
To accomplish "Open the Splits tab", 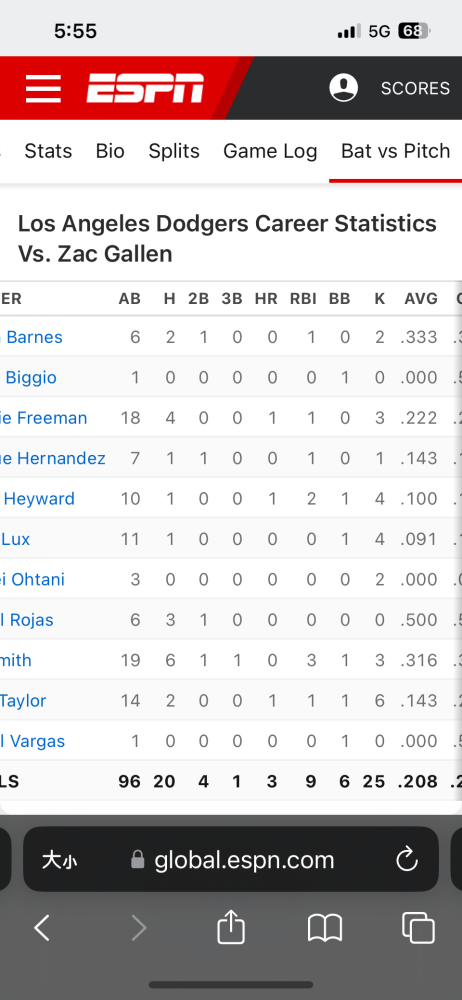I will tap(174, 151).
